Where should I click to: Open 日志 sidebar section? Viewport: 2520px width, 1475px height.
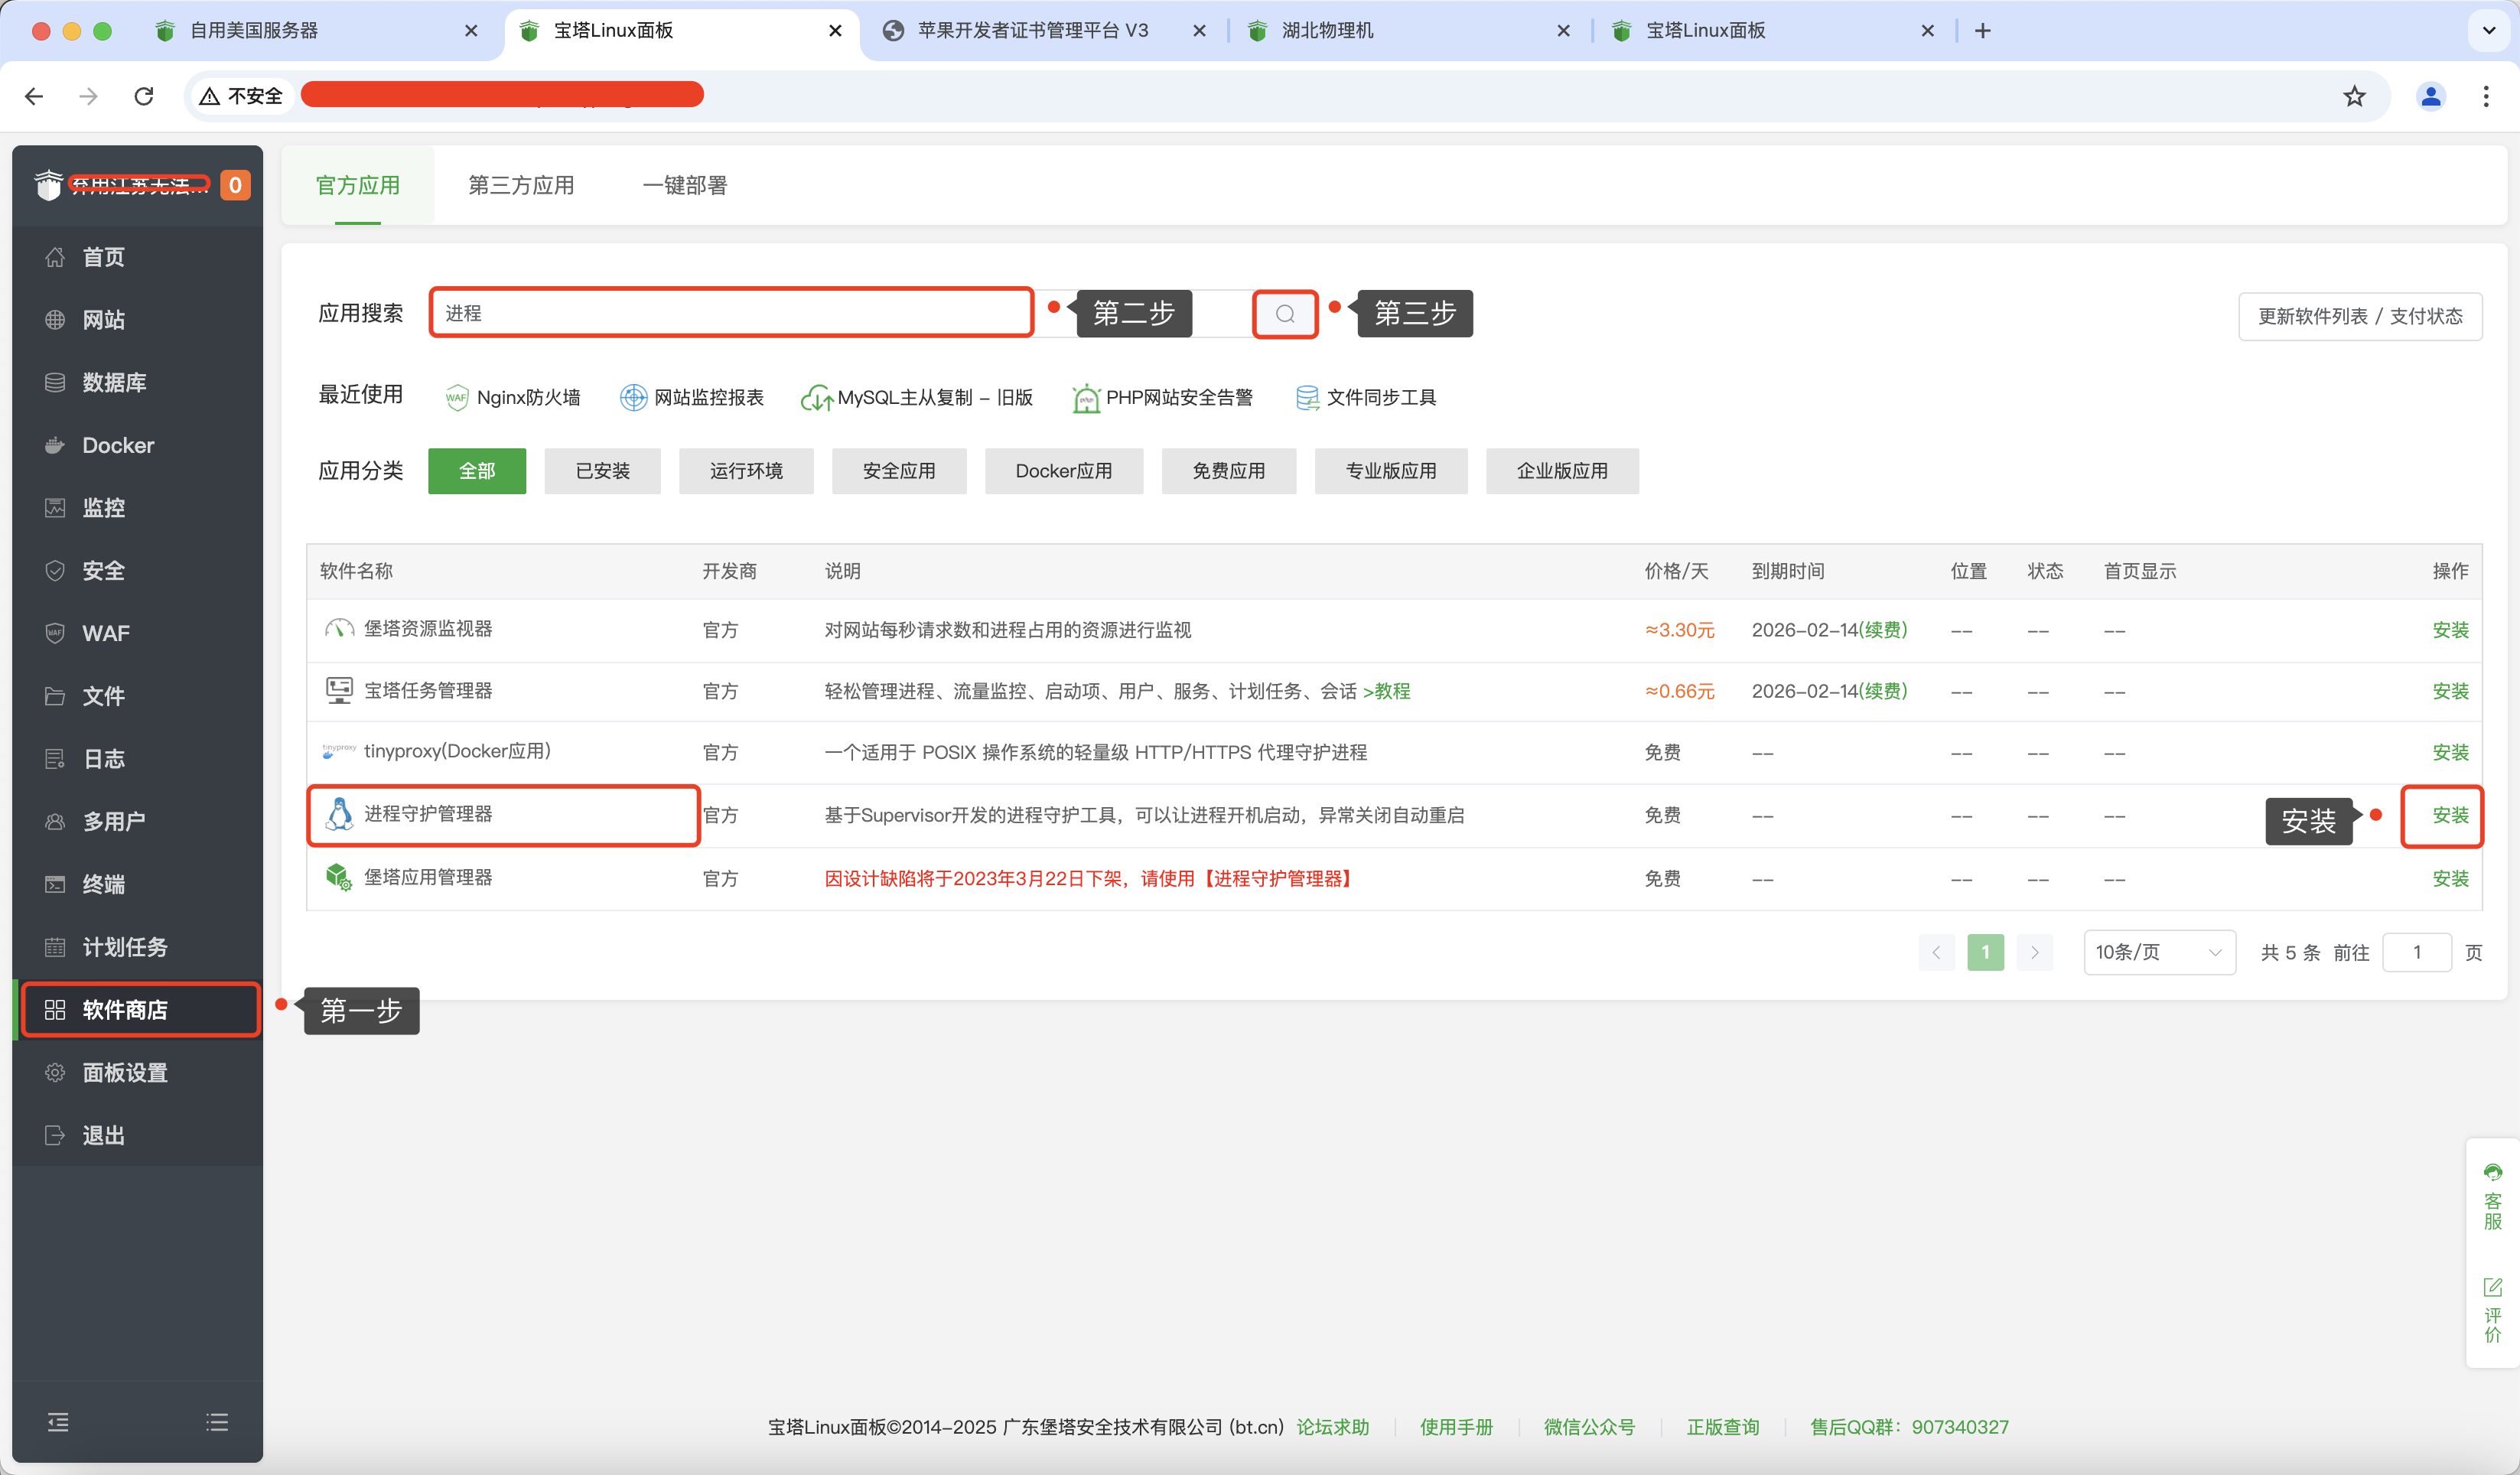tap(138, 759)
